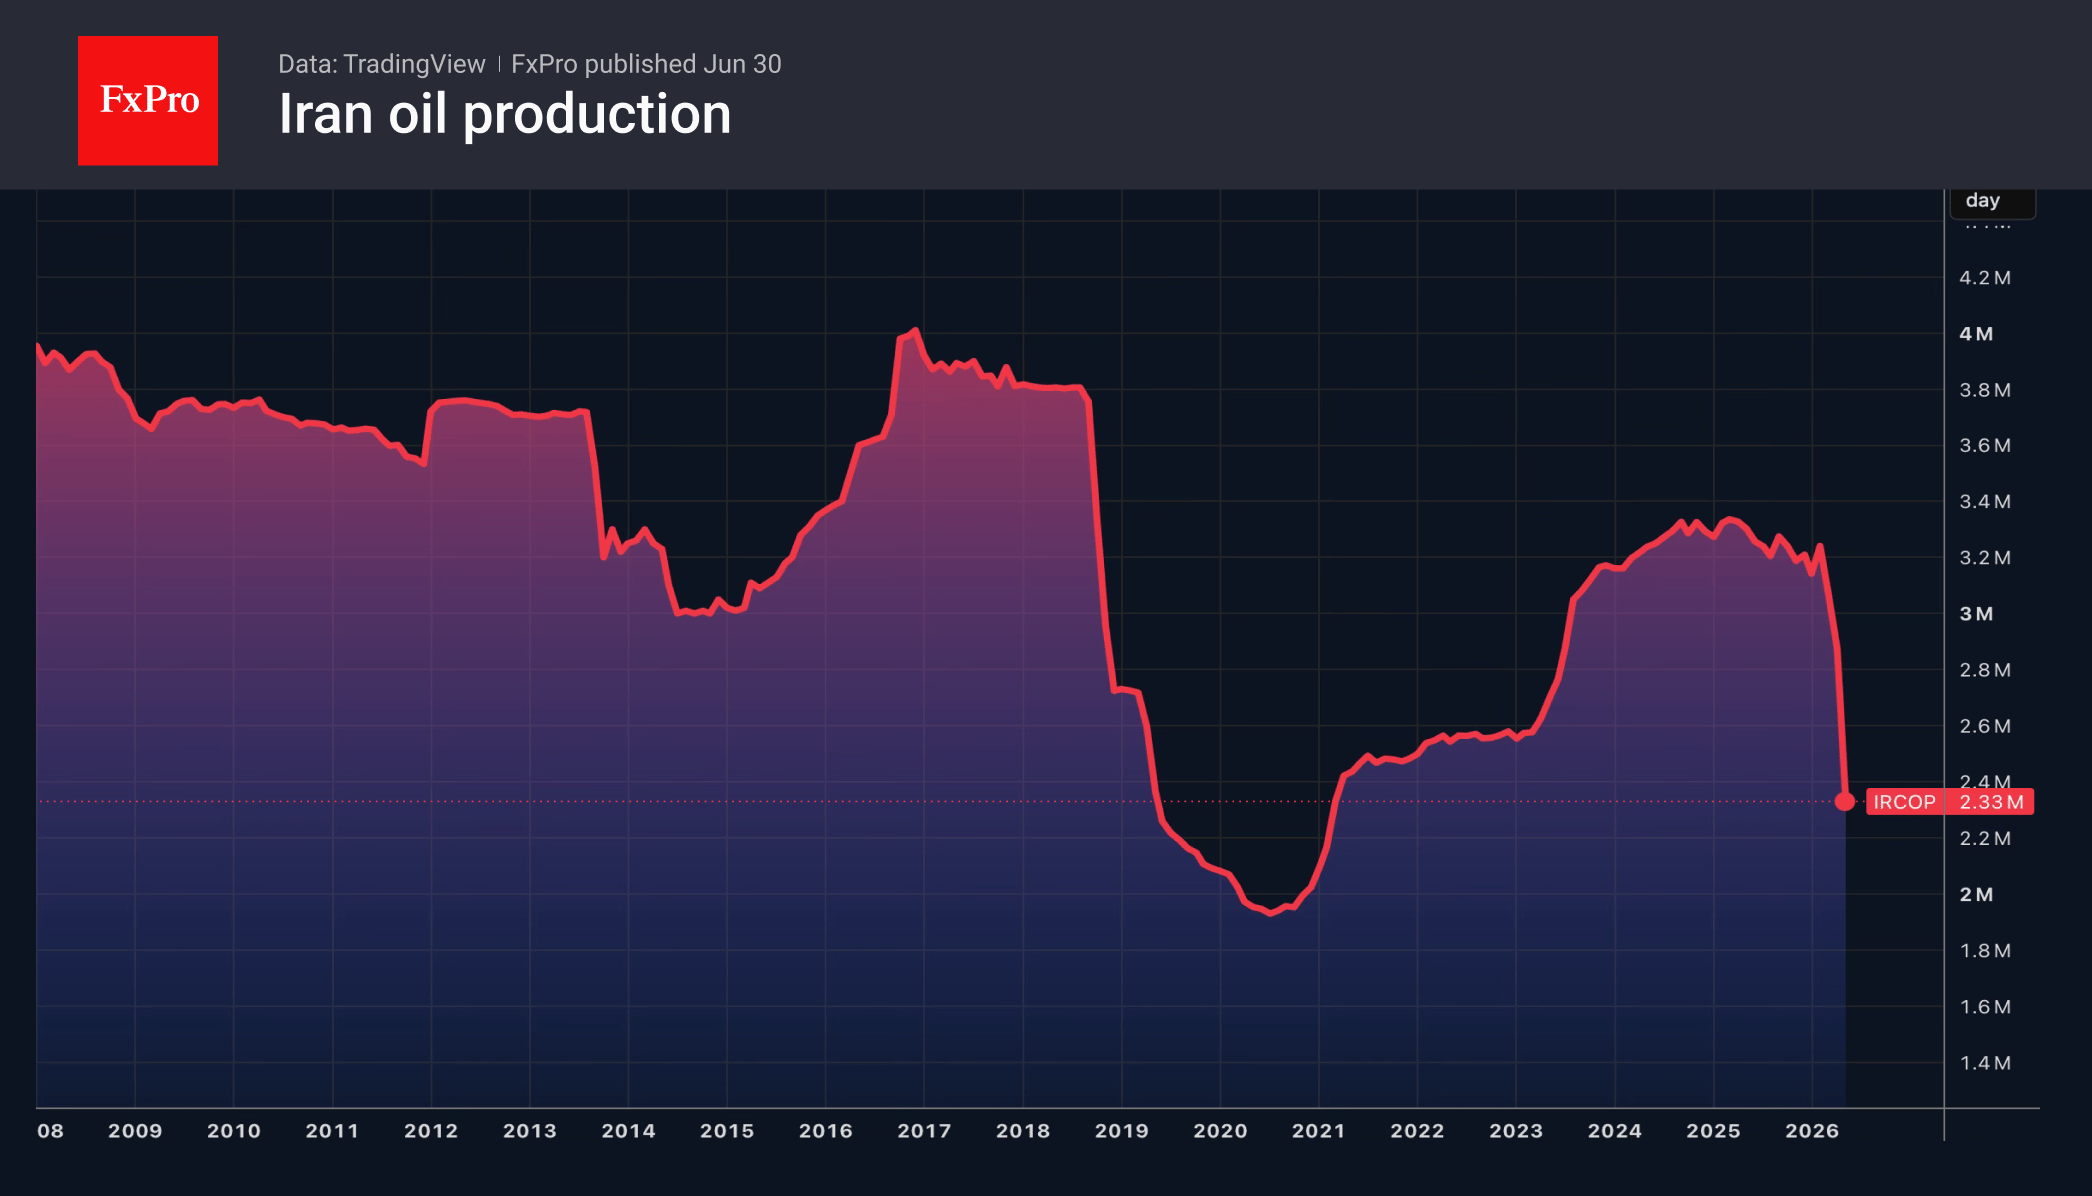Click the 2017 time axis label
2092x1196 pixels.
pyautogui.click(x=924, y=1131)
